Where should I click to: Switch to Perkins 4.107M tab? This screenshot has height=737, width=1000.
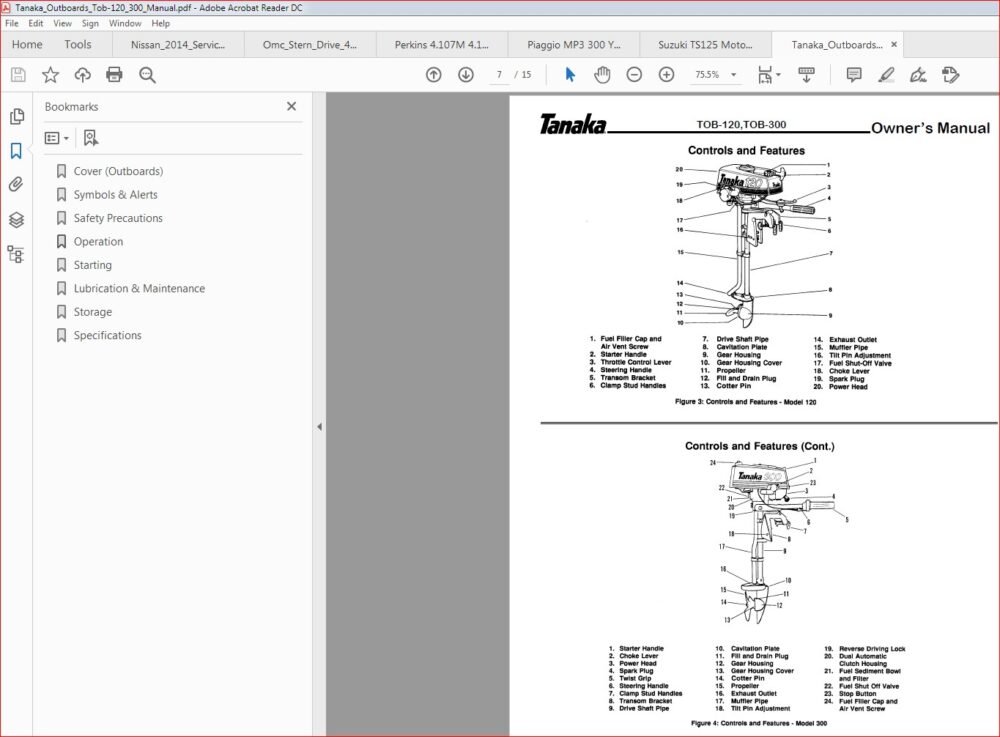click(441, 45)
